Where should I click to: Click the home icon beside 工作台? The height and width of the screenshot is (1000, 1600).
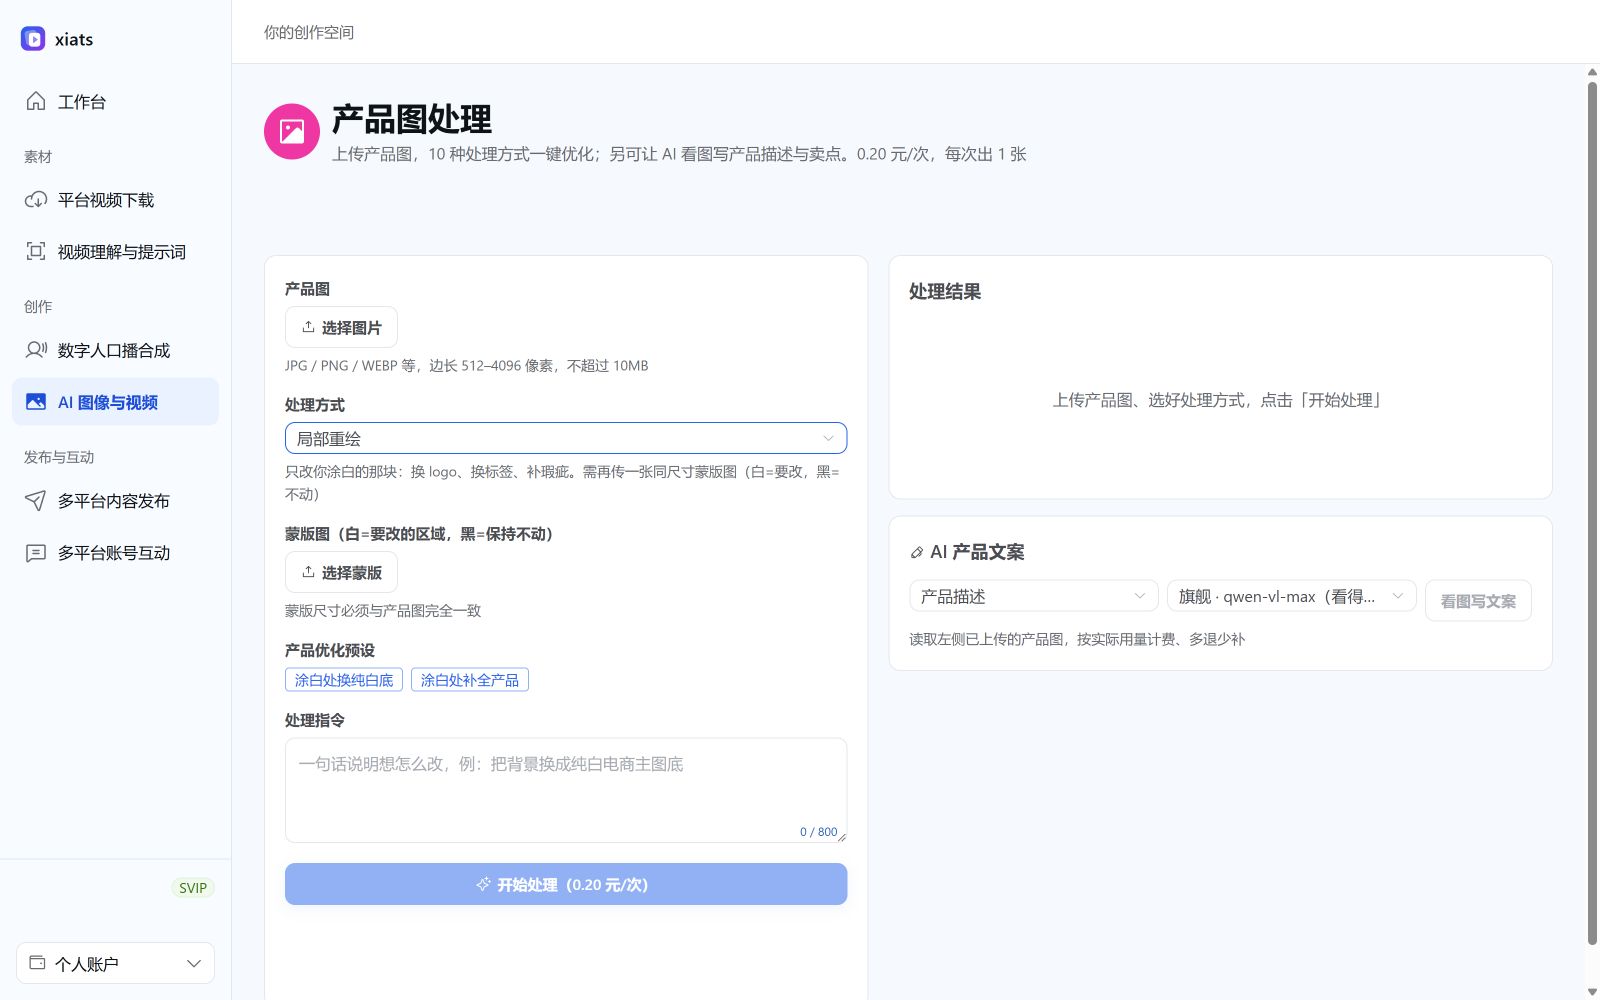[36, 101]
